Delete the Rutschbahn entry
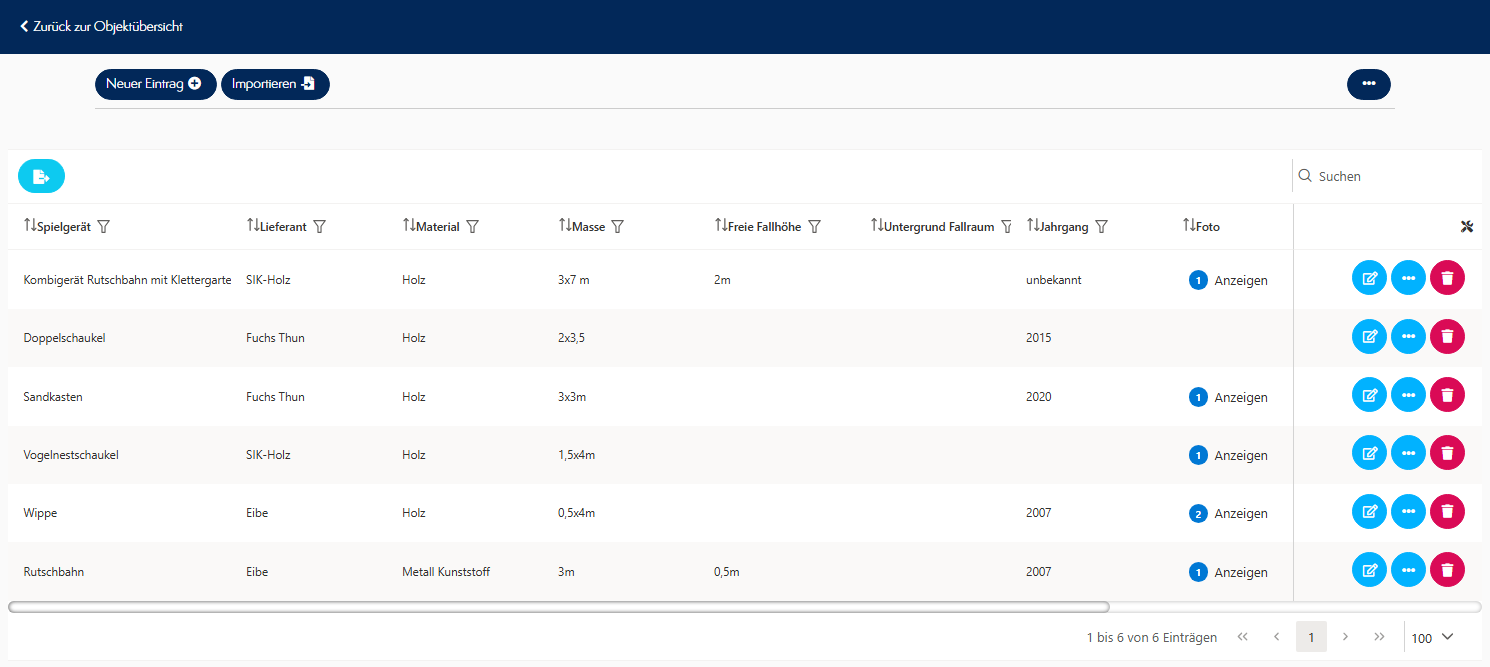This screenshot has height=667, width=1490. (x=1447, y=570)
